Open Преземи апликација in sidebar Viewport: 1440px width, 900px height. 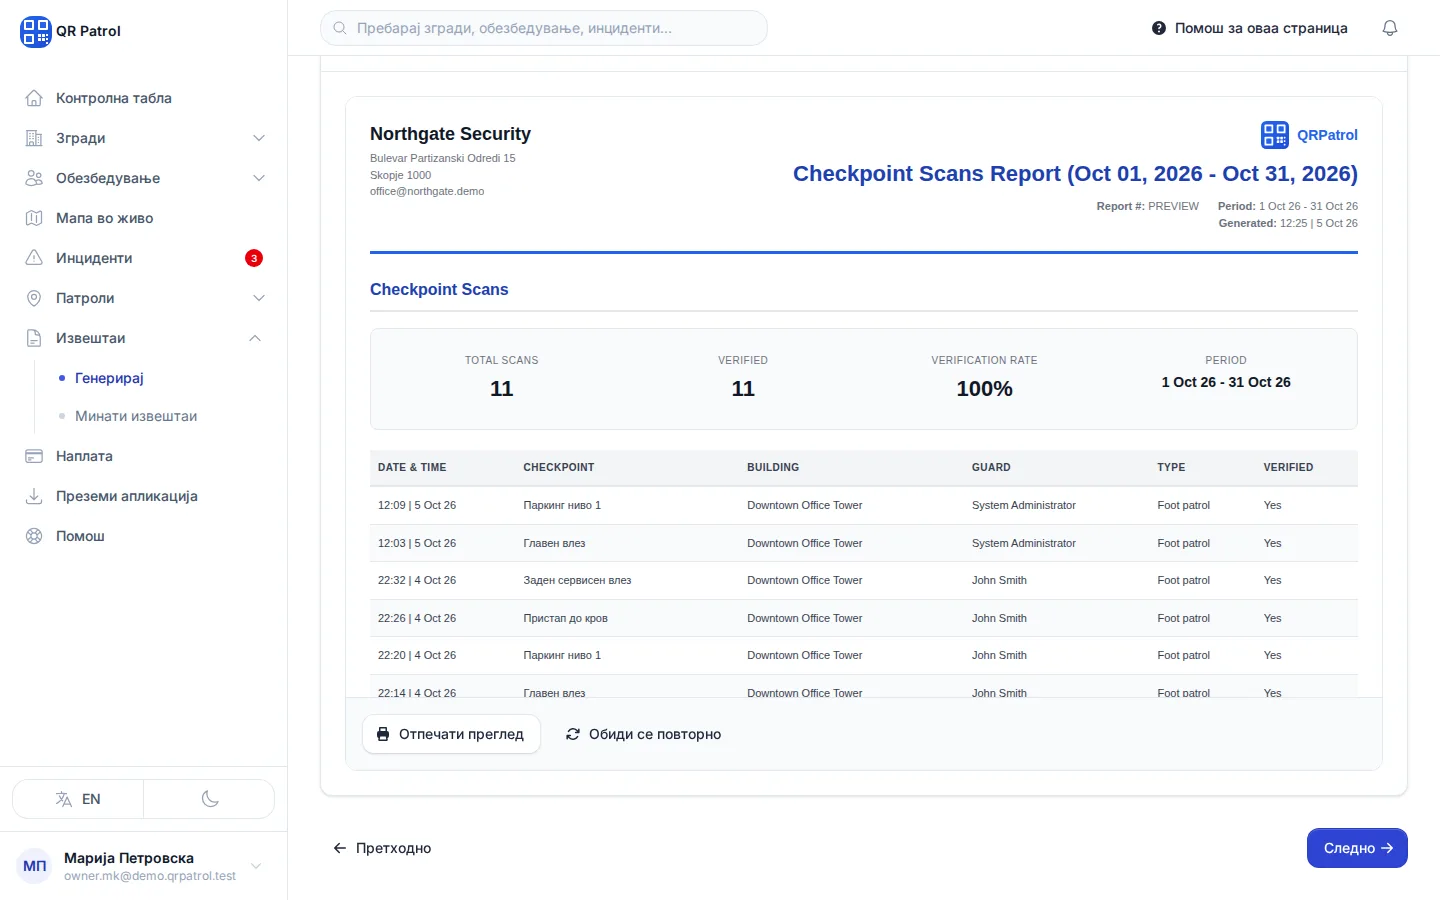pos(145,496)
